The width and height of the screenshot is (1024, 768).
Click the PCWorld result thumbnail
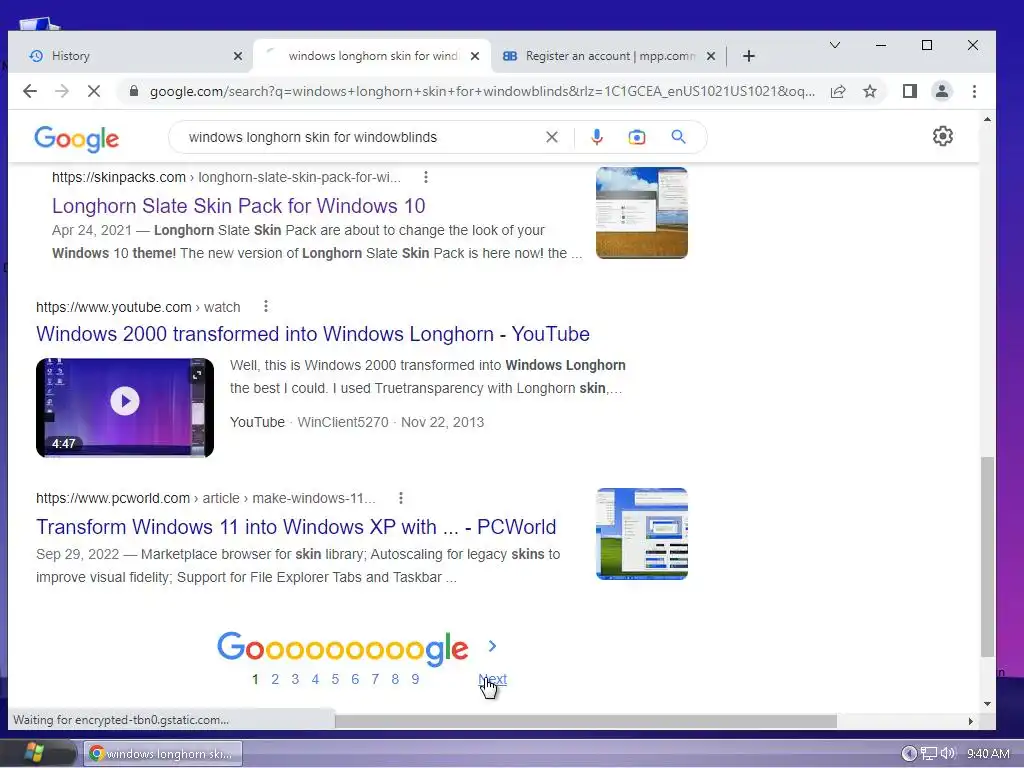point(642,534)
